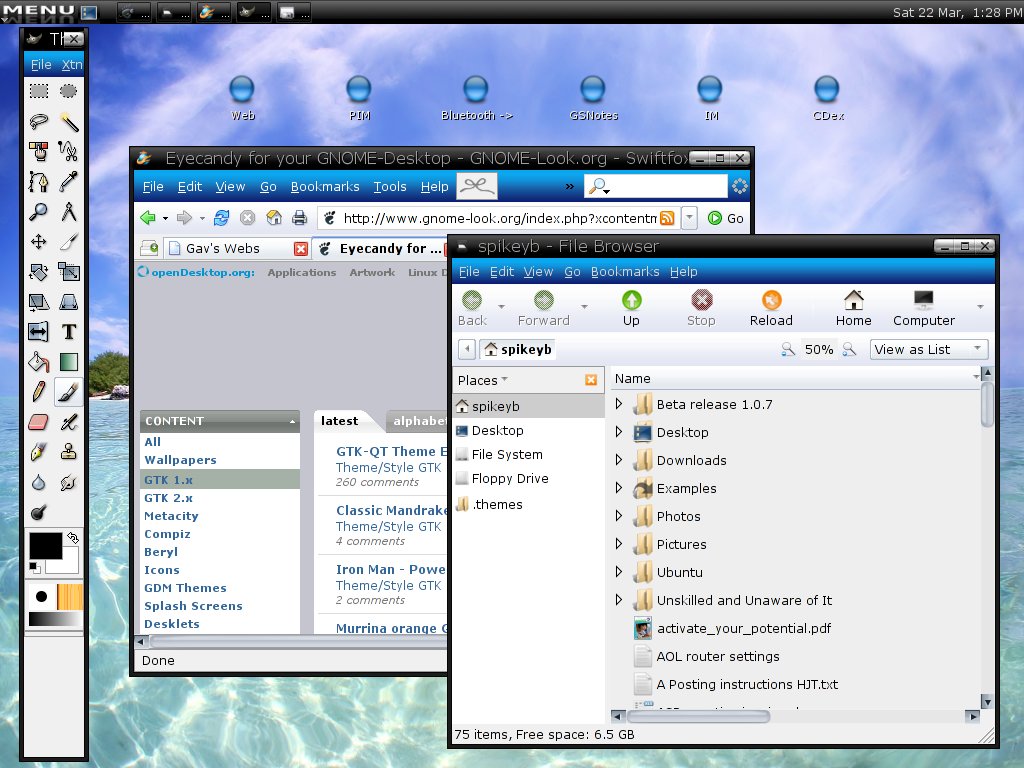Print the page using Swiftfox printer icon
The width and height of the screenshot is (1024, 768).
pos(299,217)
